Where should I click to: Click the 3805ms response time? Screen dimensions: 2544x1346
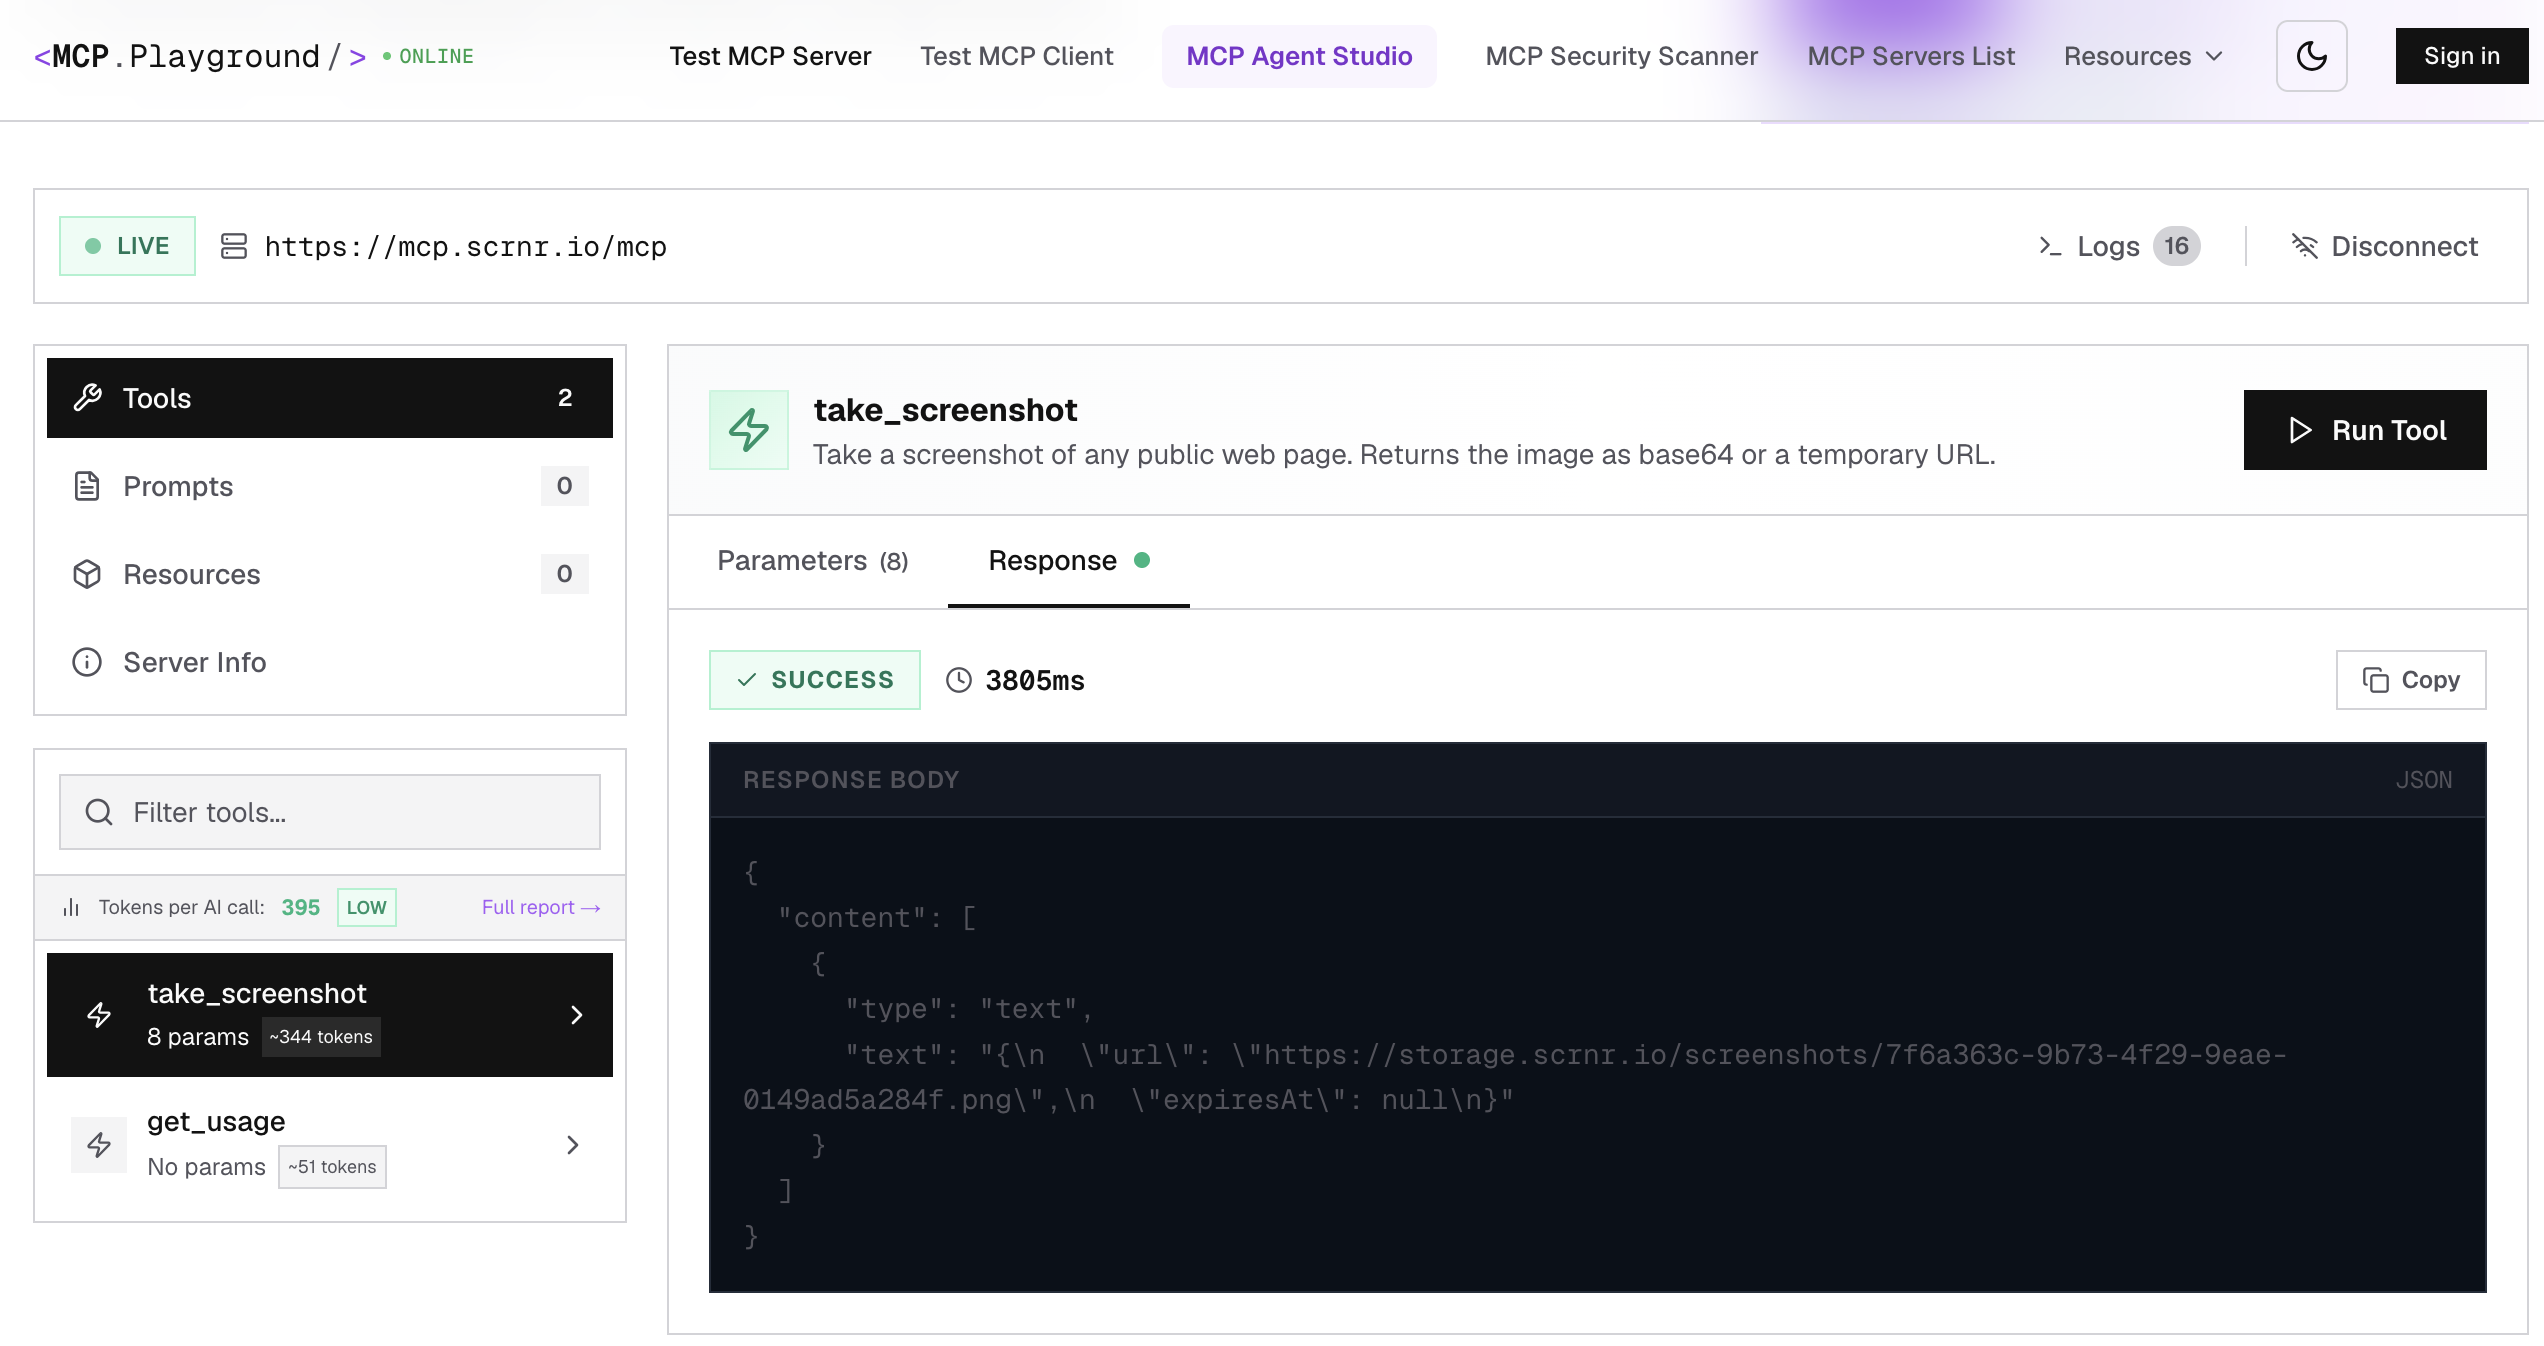pos(1034,680)
